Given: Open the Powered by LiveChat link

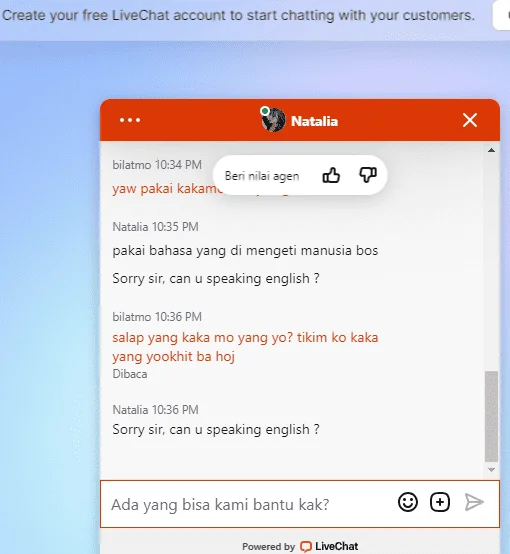Looking at the screenshot, I should coord(300,546).
